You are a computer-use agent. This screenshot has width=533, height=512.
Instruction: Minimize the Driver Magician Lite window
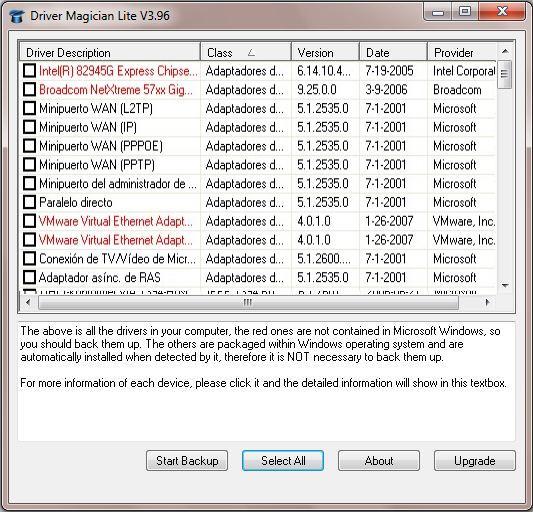[x=438, y=12]
